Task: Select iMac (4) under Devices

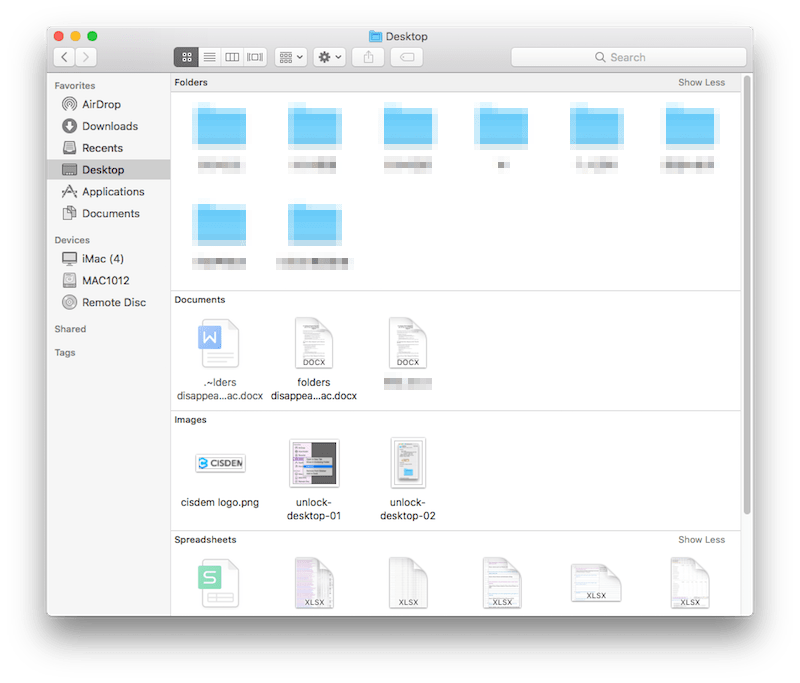Action: [x=96, y=258]
